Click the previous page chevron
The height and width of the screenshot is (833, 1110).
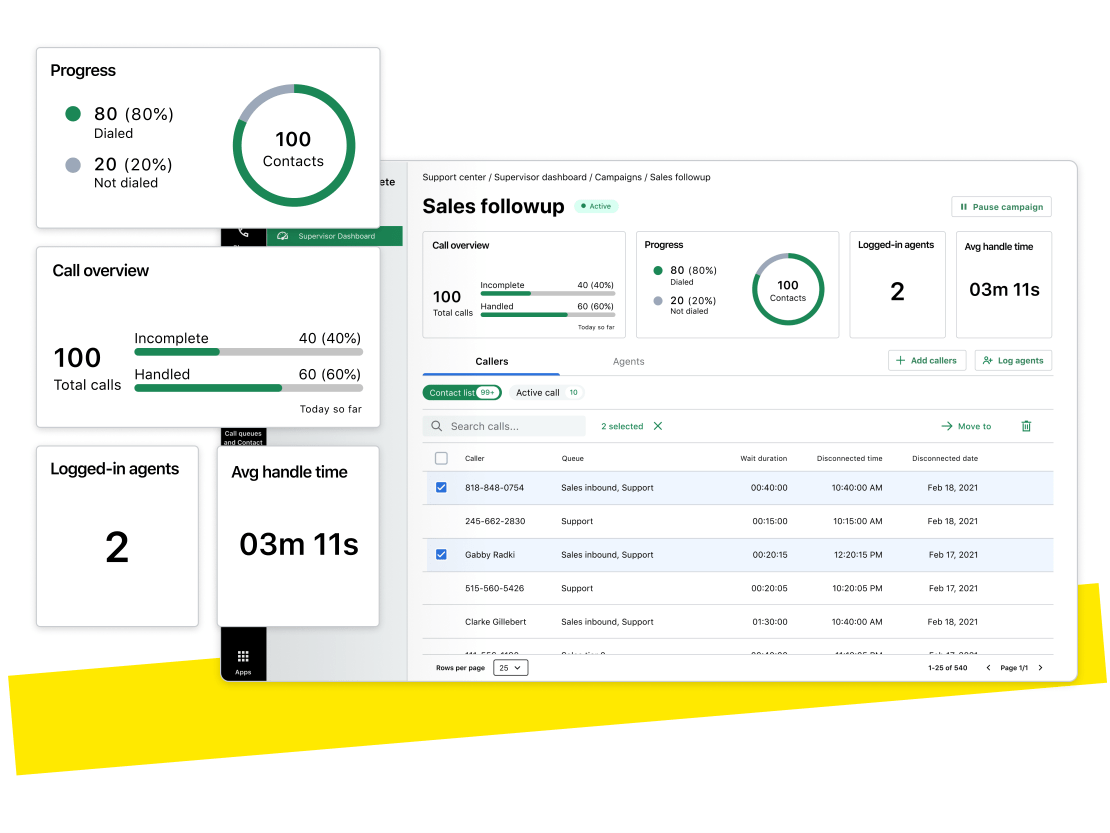988,666
